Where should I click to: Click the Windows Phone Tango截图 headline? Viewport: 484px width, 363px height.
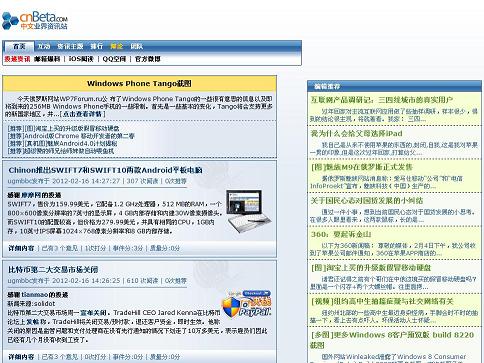pos(139,83)
